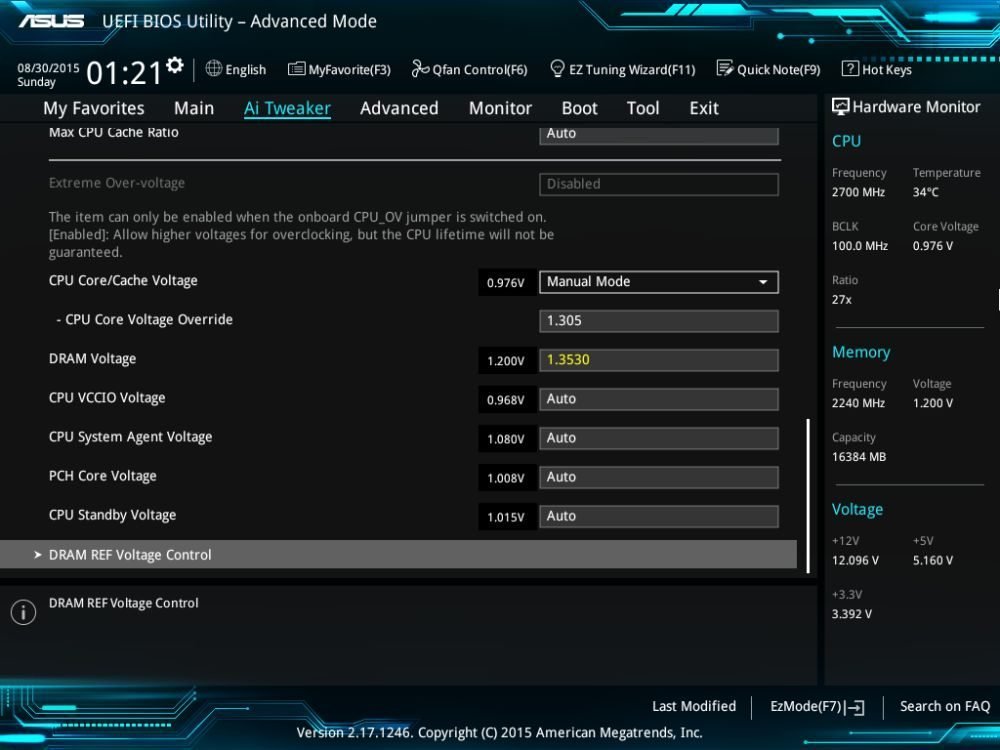Open the Tool tab

pyautogui.click(x=643, y=108)
